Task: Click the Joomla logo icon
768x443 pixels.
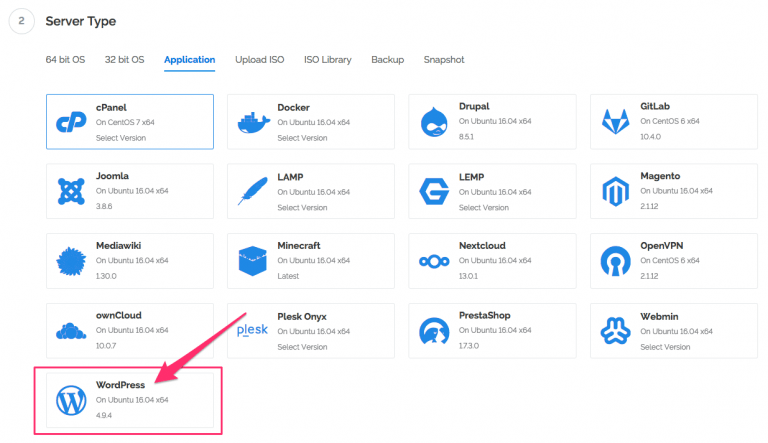Action: click(71, 191)
